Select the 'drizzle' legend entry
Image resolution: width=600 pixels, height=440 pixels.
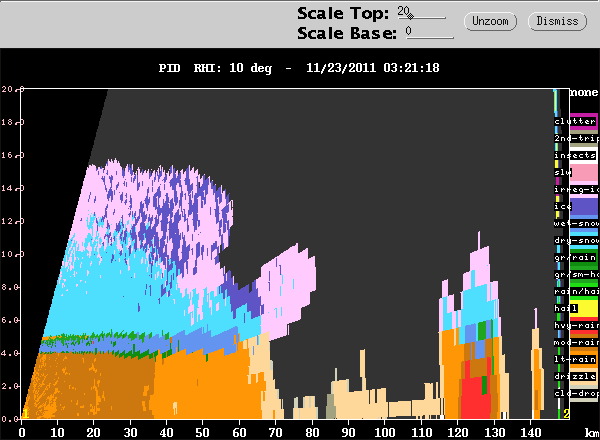click(x=575, y=376)
